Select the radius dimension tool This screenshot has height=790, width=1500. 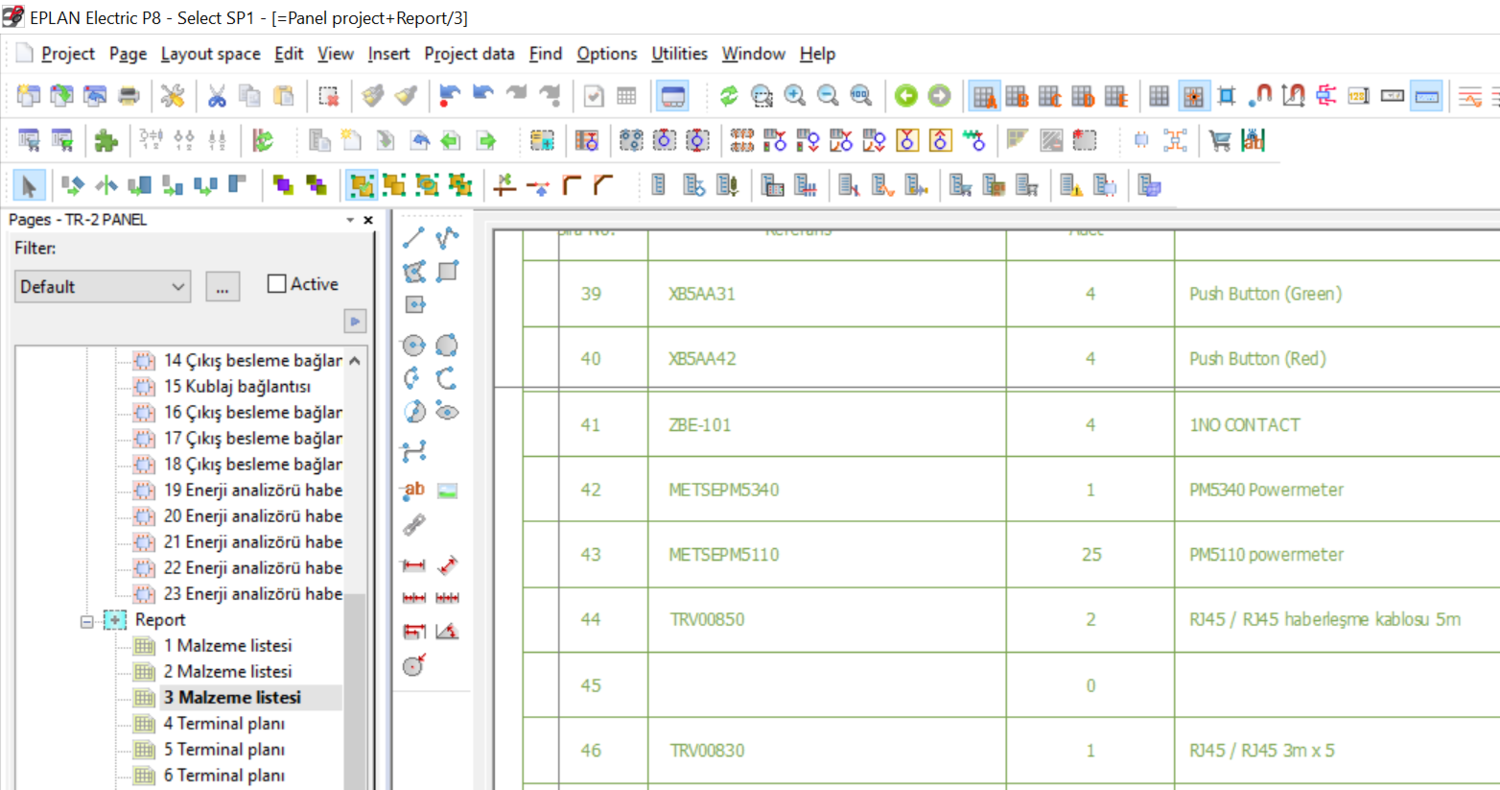coord(414,665)
